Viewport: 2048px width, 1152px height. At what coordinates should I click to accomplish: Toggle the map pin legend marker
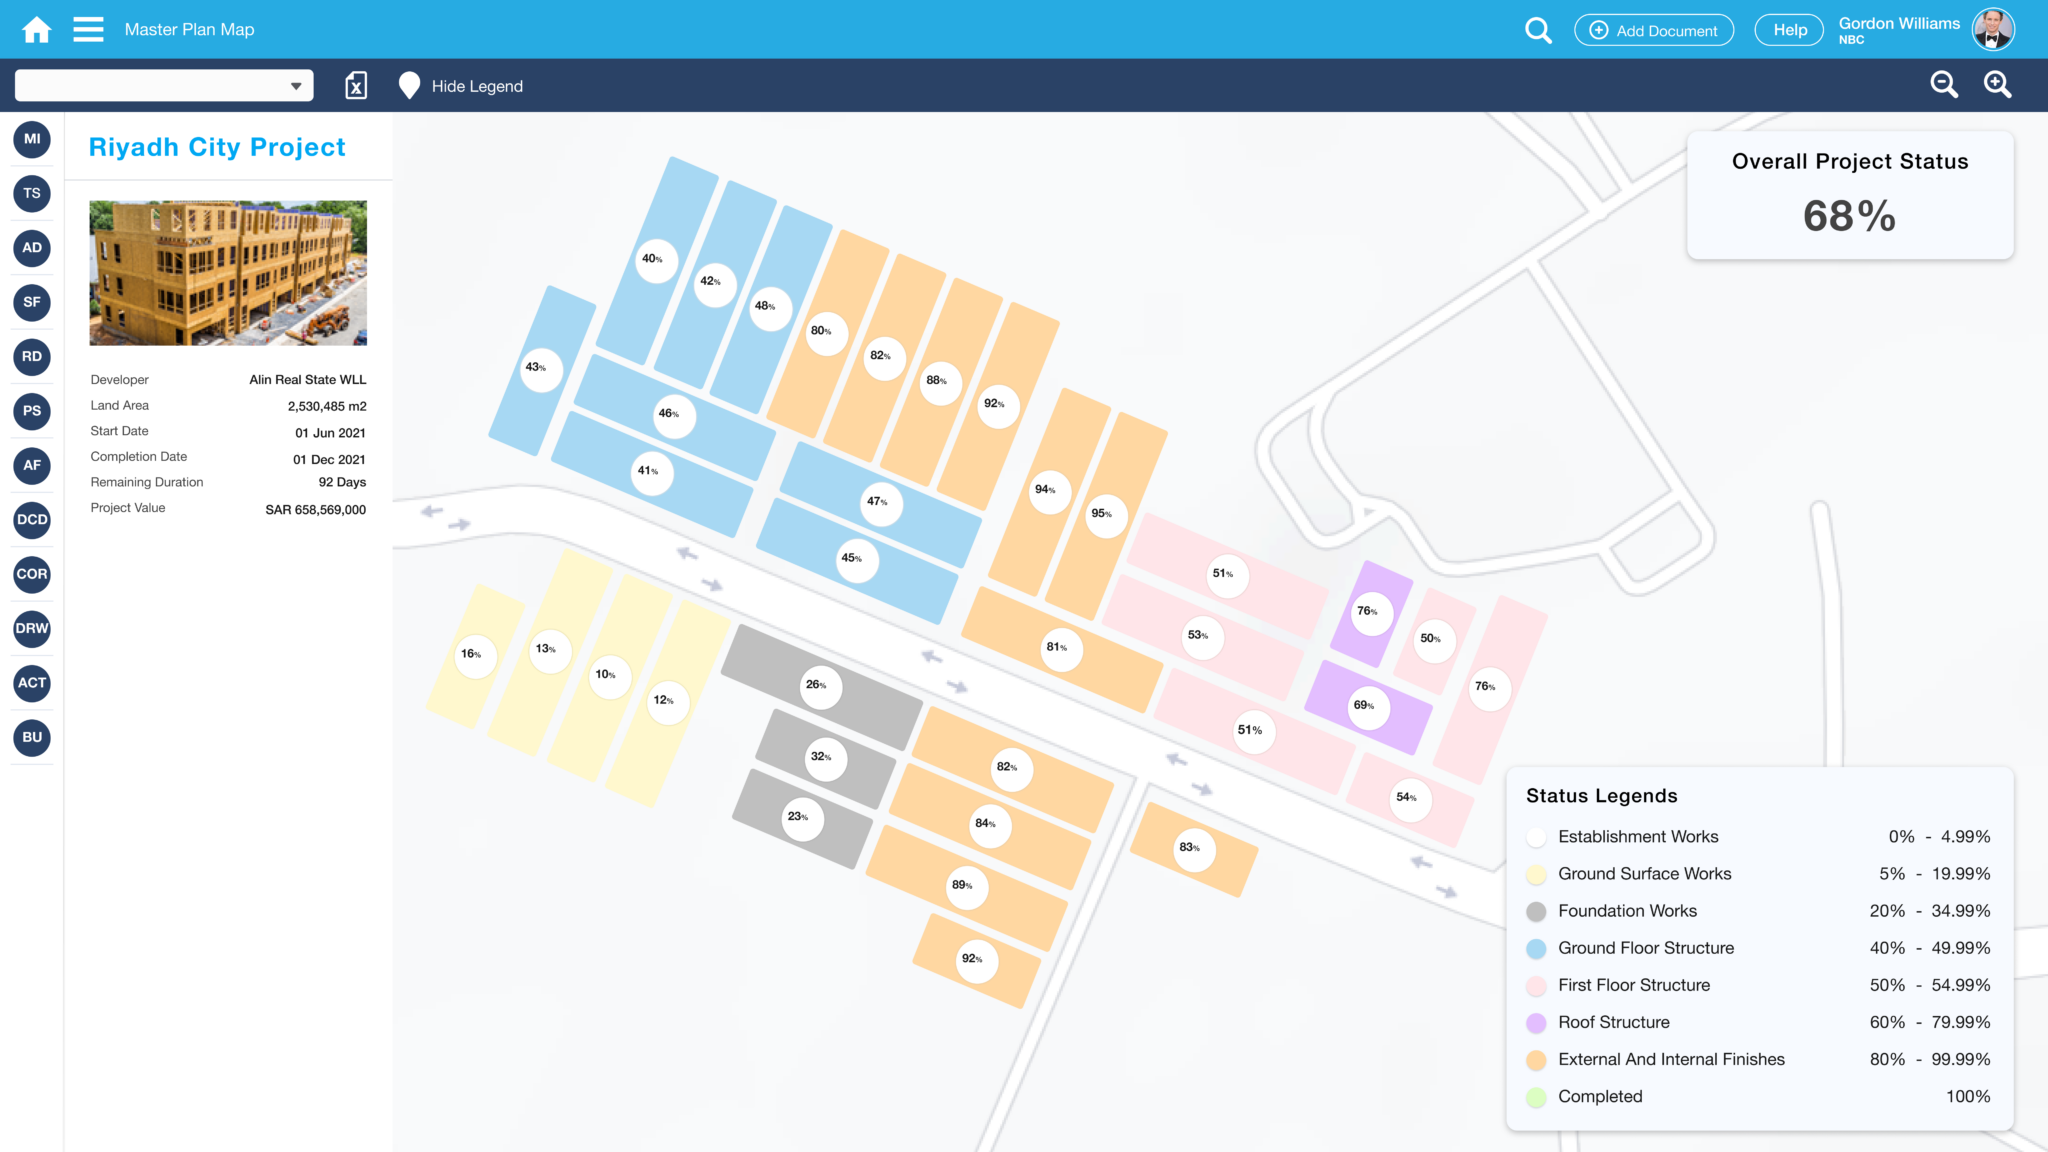click(x=410, y=85)
